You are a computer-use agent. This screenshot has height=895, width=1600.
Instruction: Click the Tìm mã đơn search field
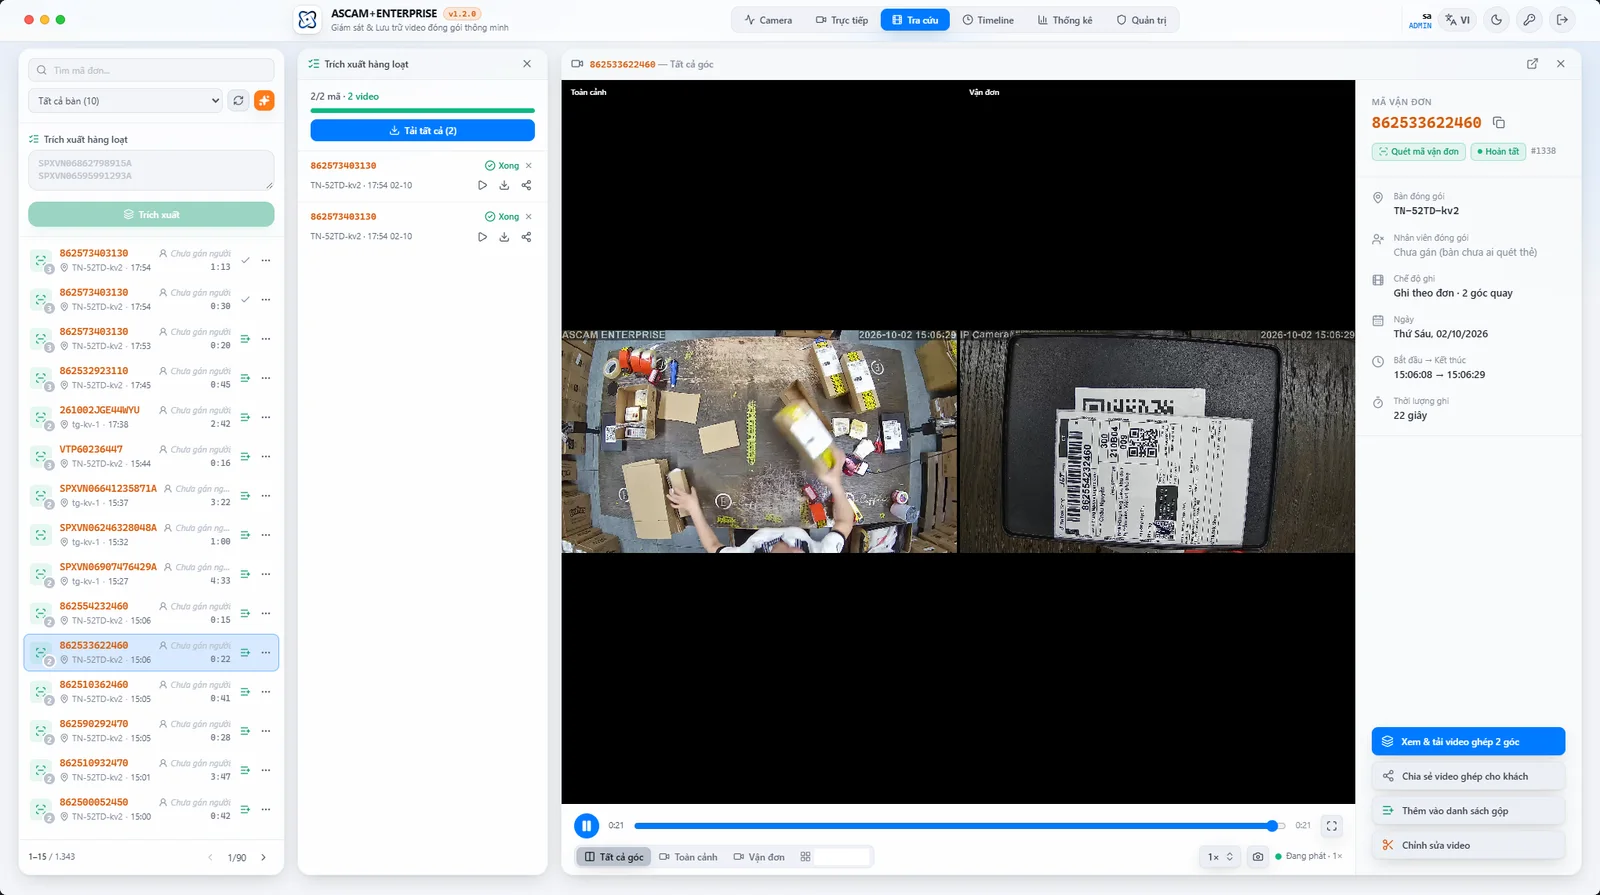click(151, 70)
